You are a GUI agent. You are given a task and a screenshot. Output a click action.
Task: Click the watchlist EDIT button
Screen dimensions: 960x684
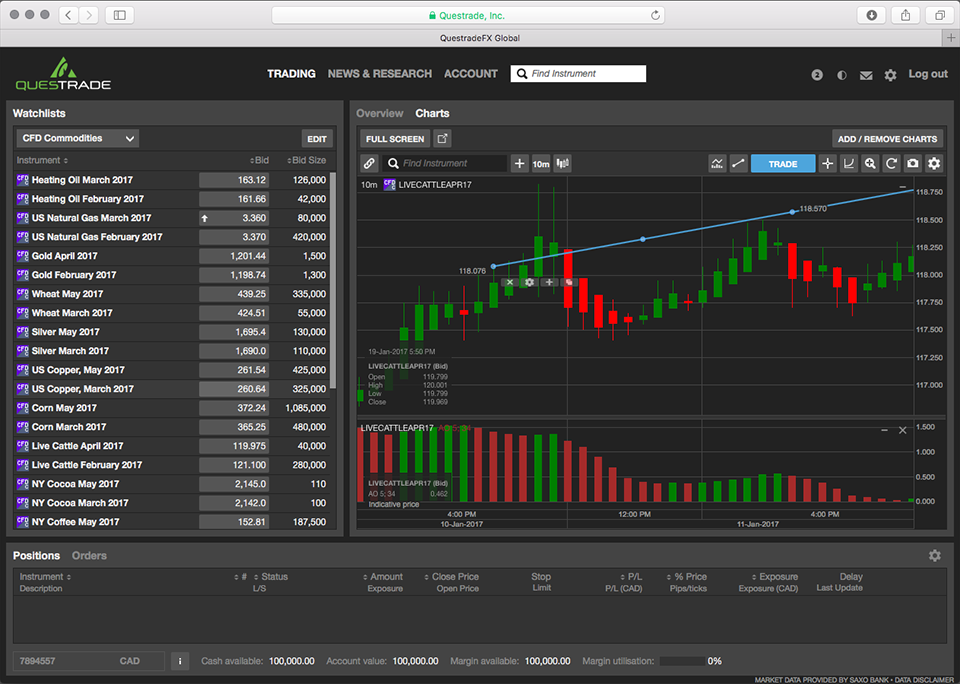[x=317, y=139]
